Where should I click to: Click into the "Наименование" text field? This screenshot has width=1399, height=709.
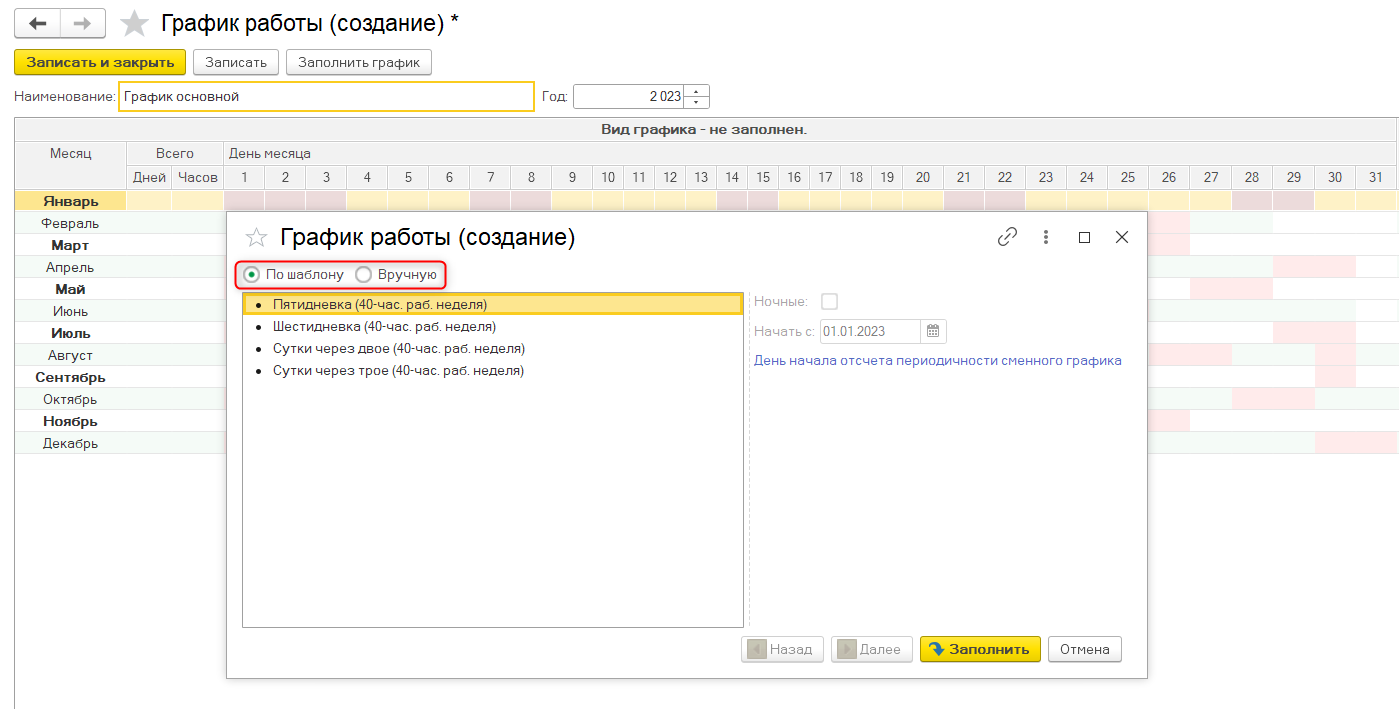point(326,97)
